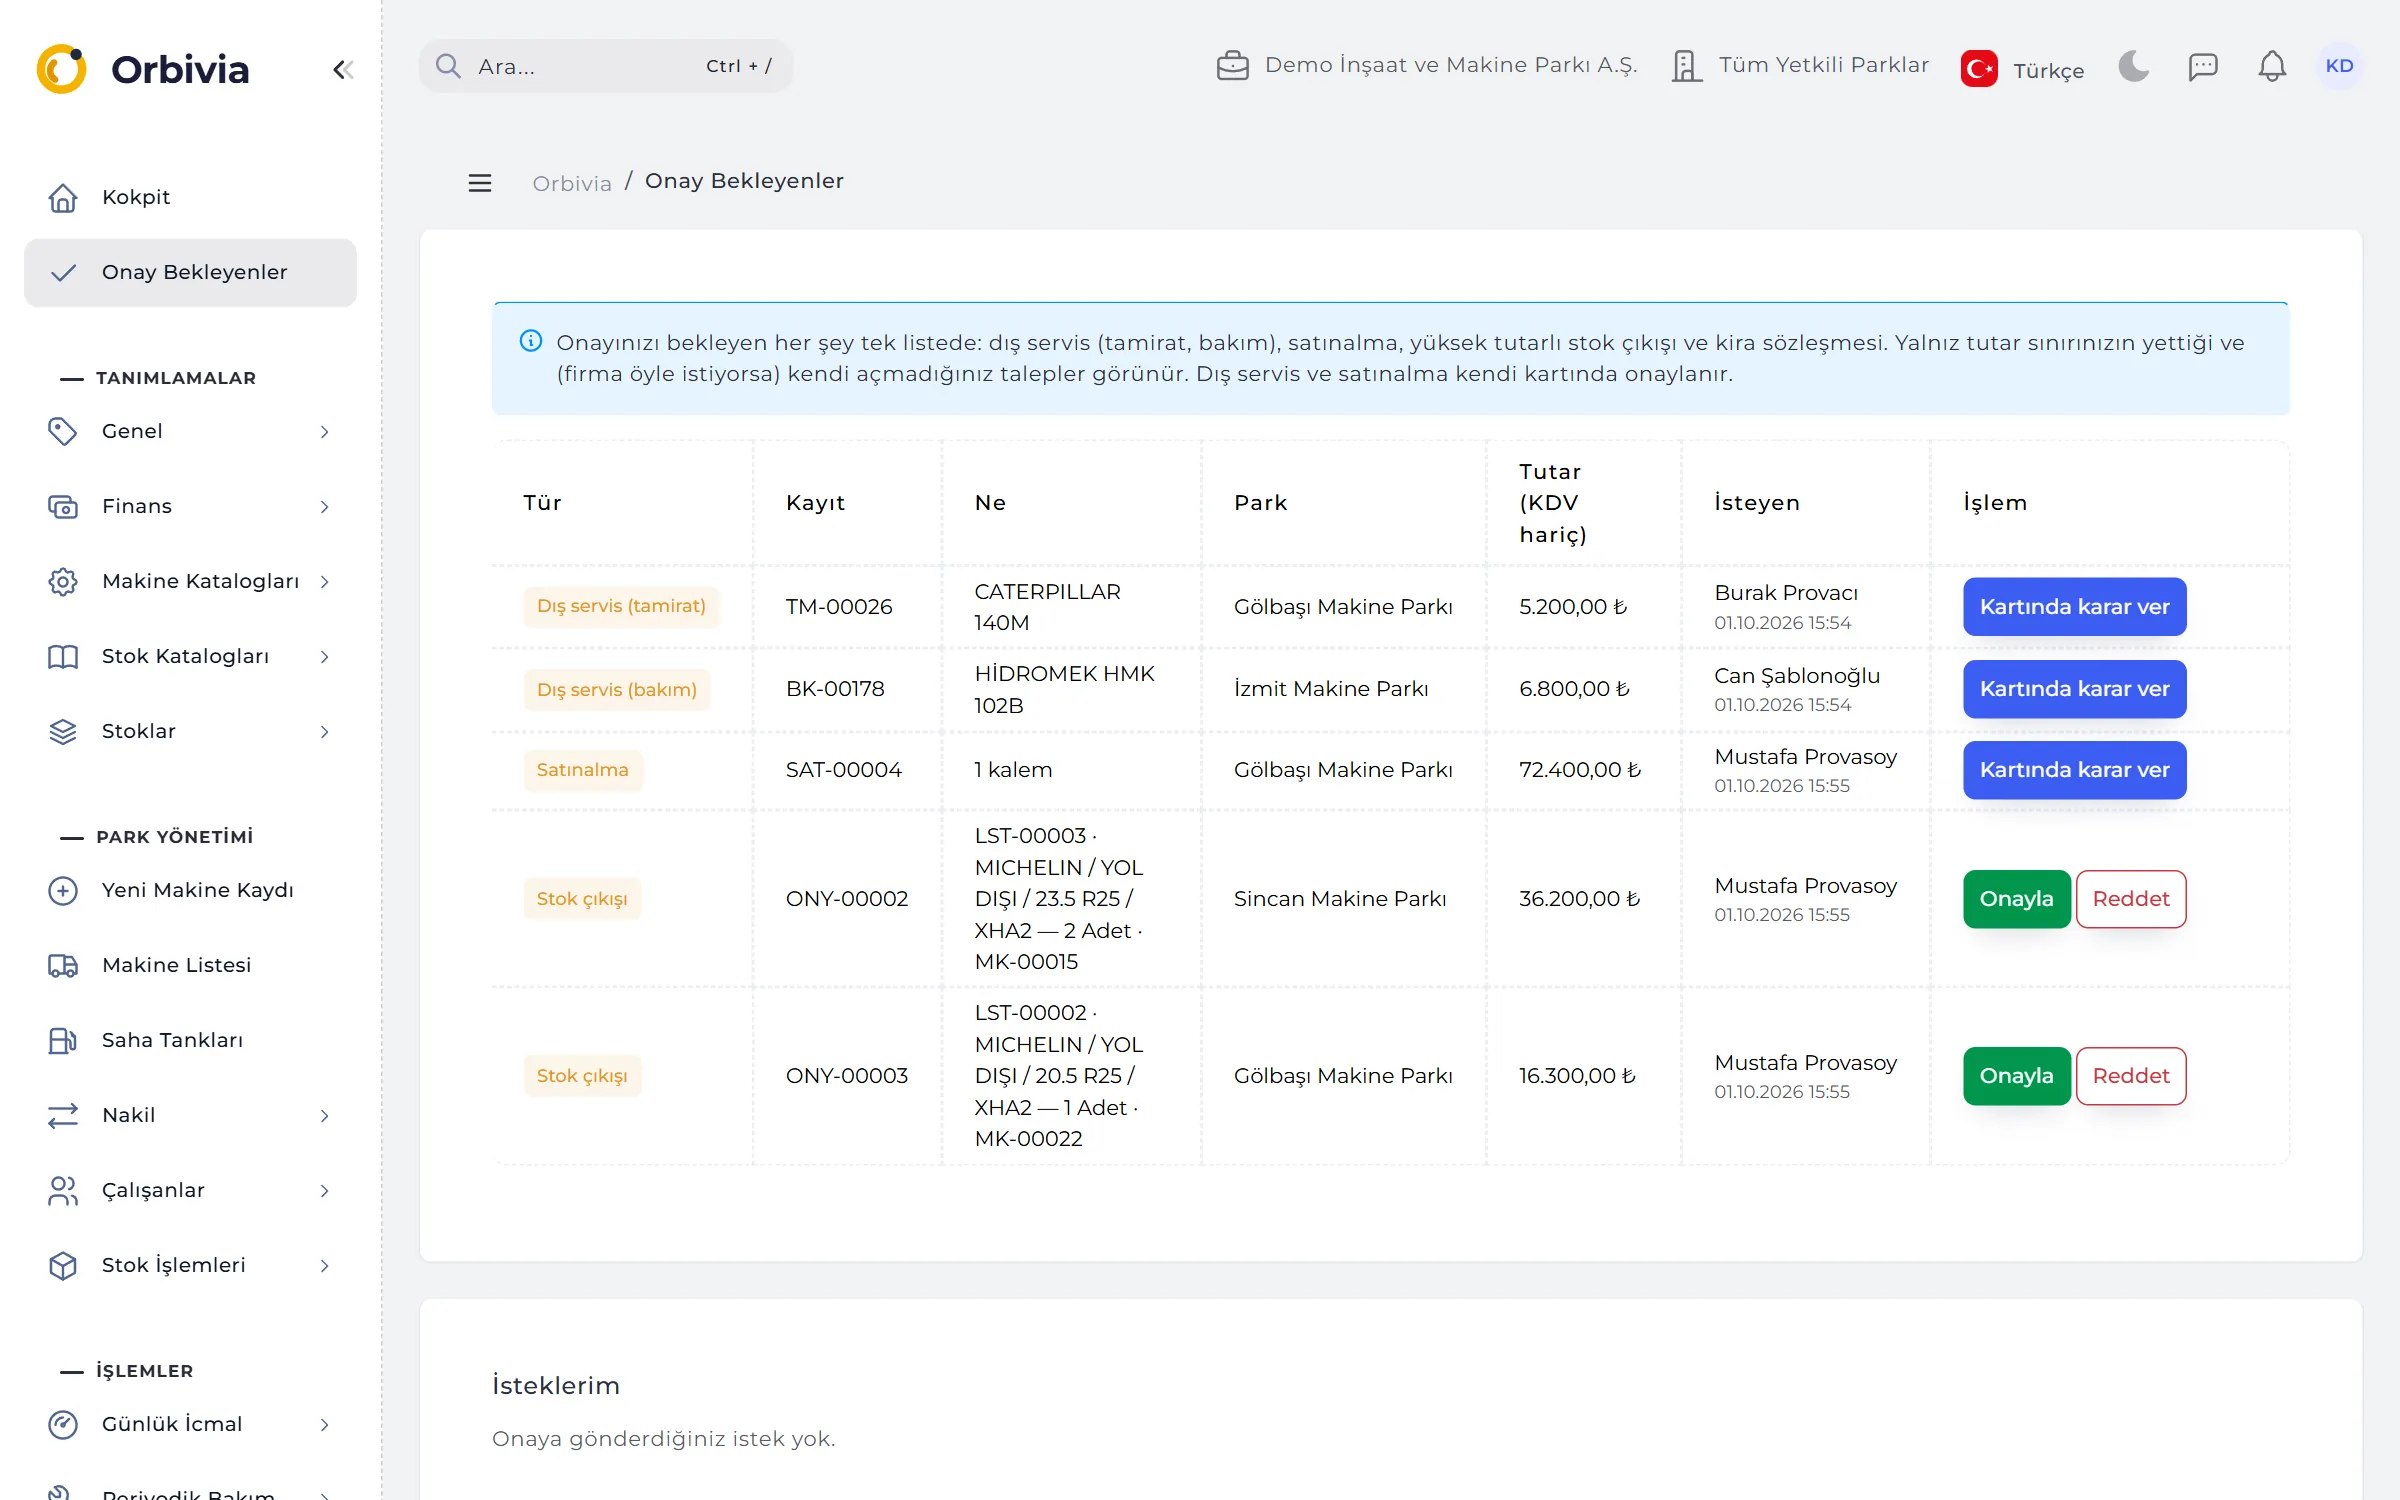Open the chat messages icon
The height and width of the screenshot is (1500, 2400).
click(2203, 67)
